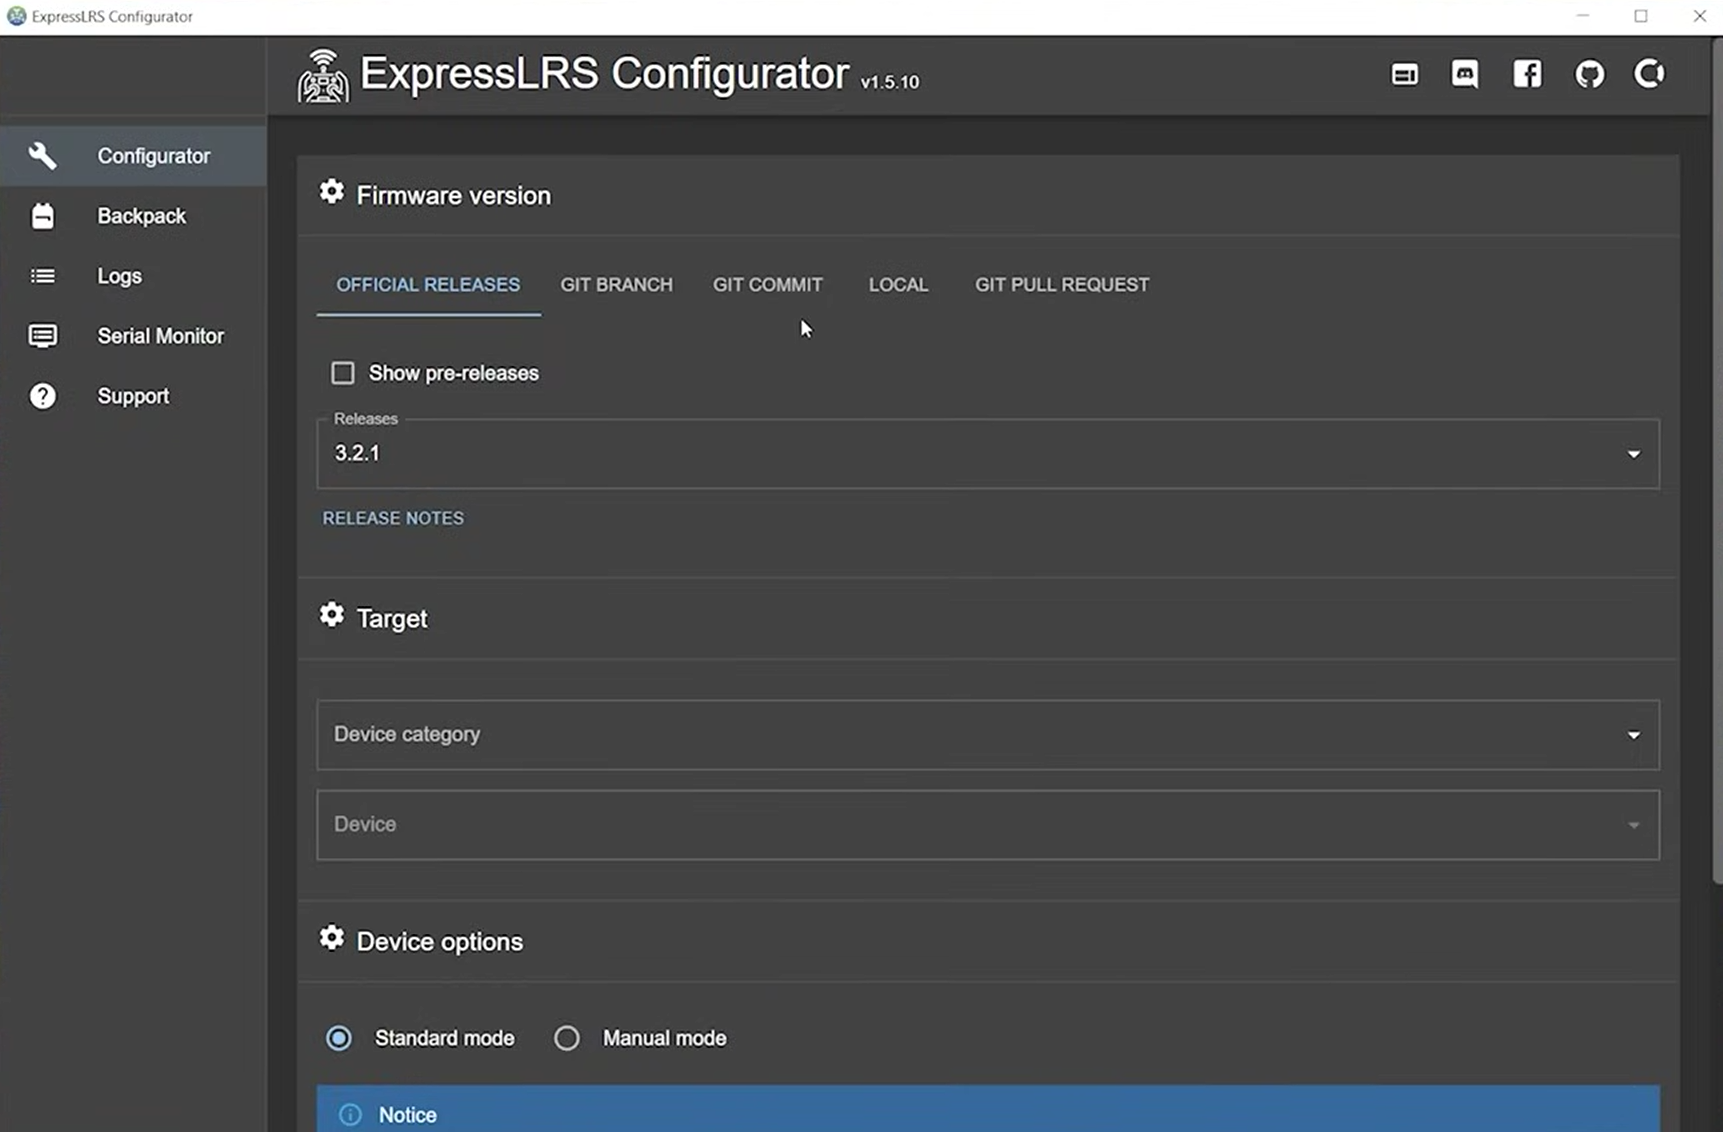
Task: Open the Discord icon in the header
Action: pyautogui.click(x=1465, y=74)
